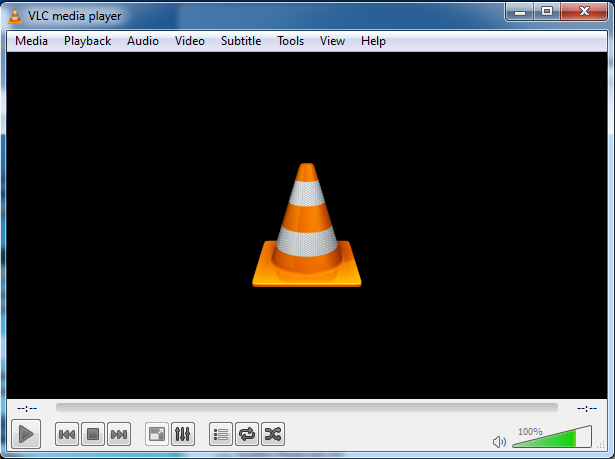
Task: Show extended settings and equalizer
Action: coord(183,434)
